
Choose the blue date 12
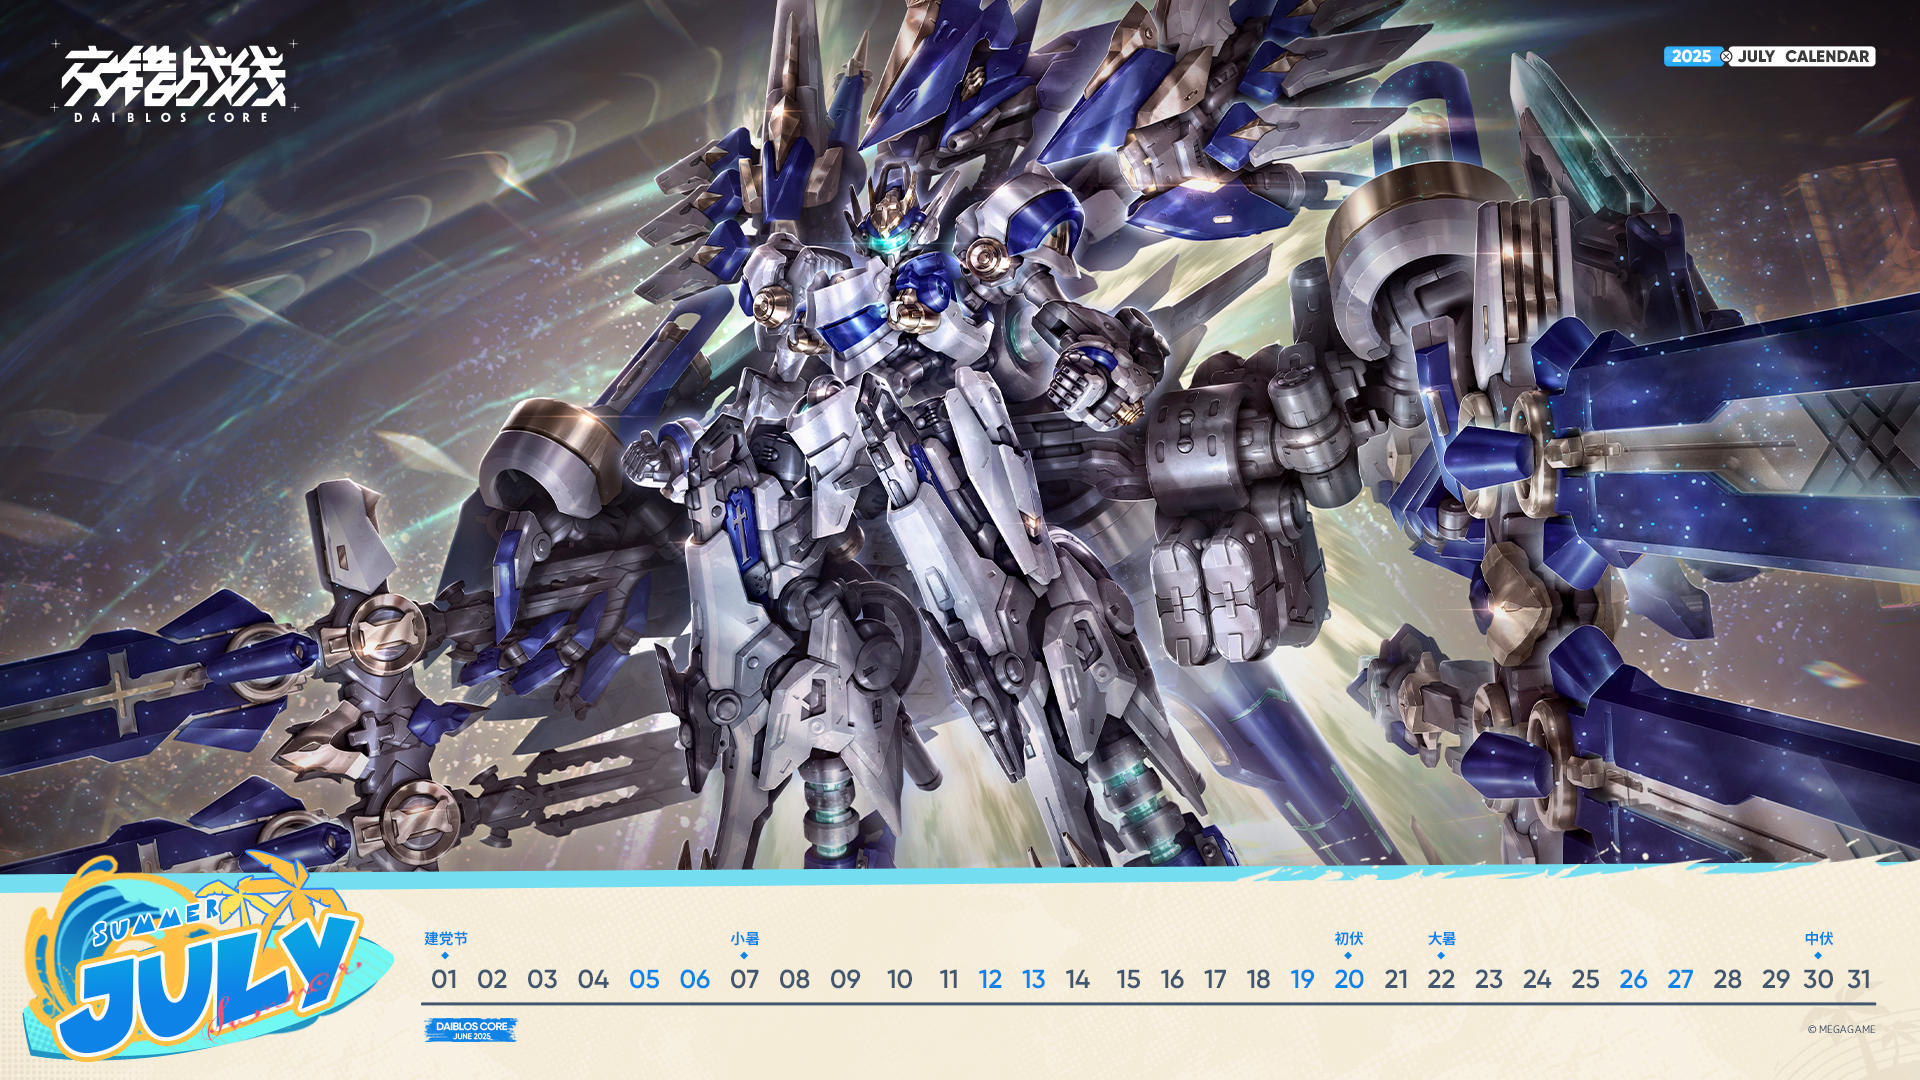[990, 979]
